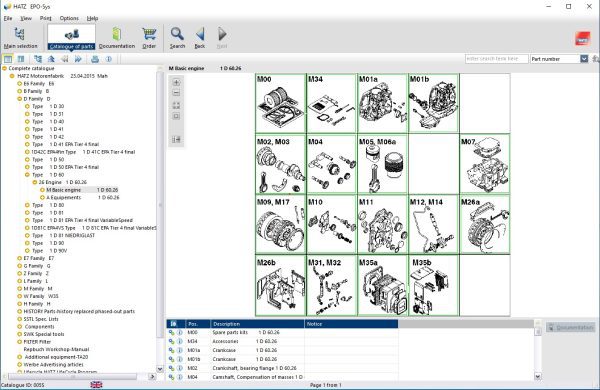Click the search term input field

tap(496, 59)
